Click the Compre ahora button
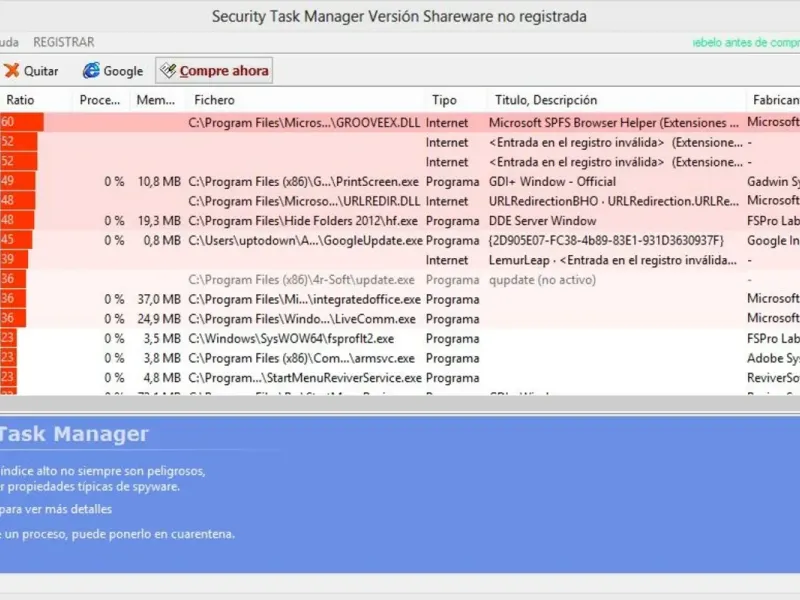Viewport: 800px width, 600px height. point(214,70)
